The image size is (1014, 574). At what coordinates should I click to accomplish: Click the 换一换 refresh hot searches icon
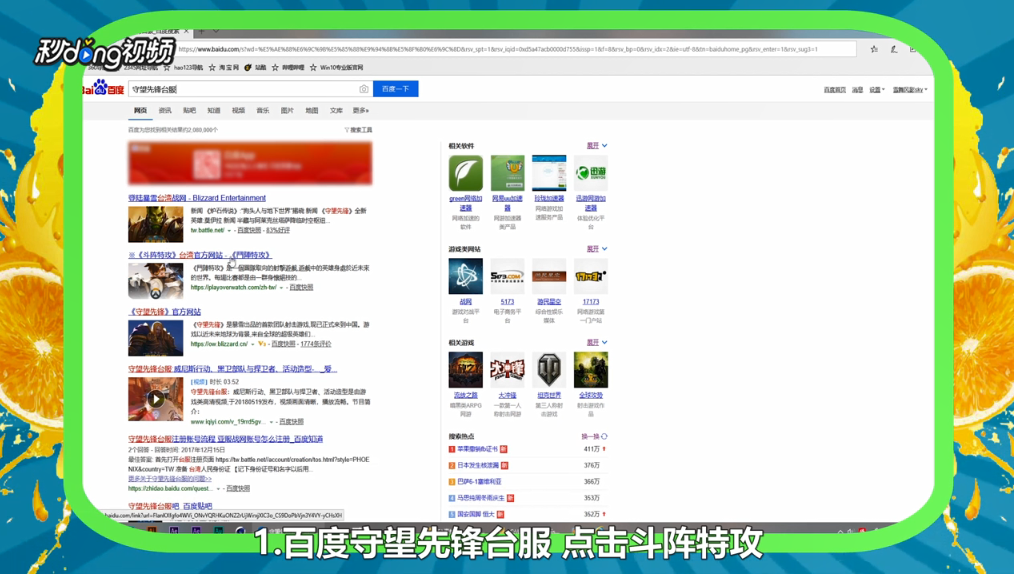(x=604, y=436)
